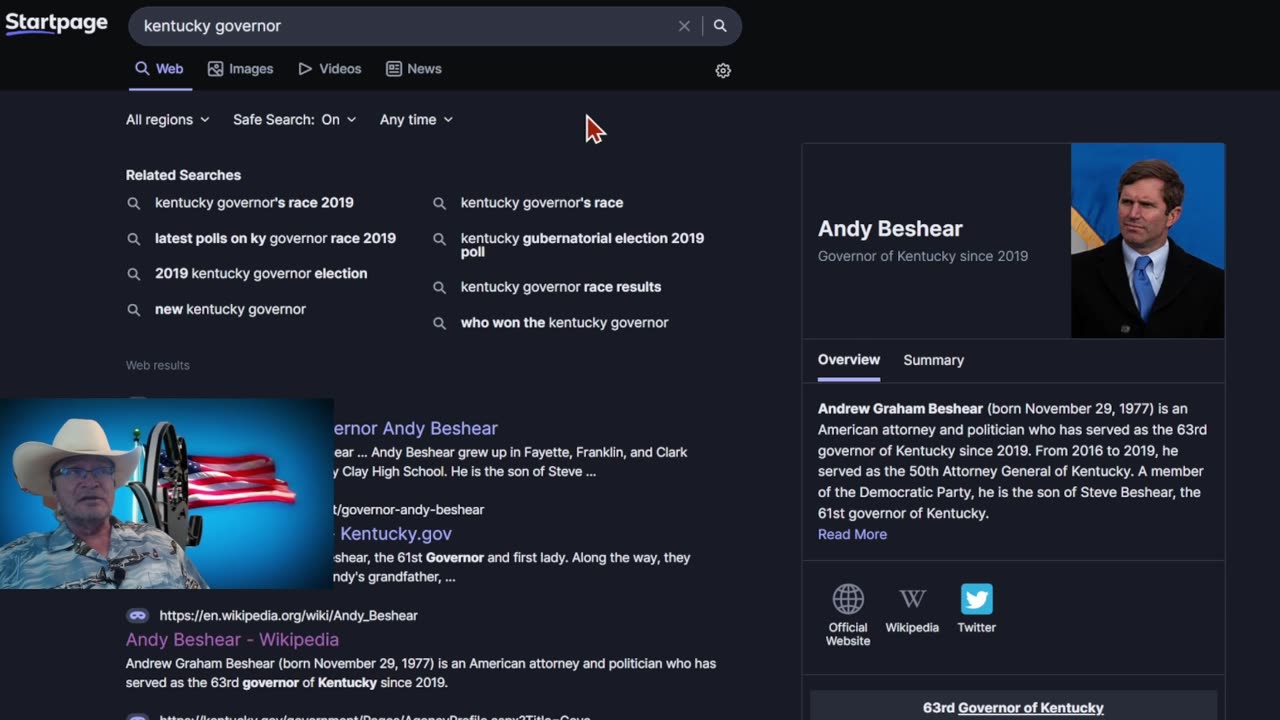Click magnifier icon beside "new kentucky governor"
Viewport: 1280px width, 720px height.
coord(134,310)
